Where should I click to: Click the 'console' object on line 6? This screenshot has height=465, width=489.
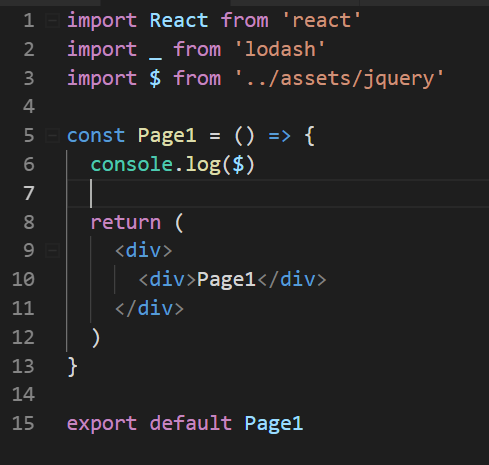132,165
